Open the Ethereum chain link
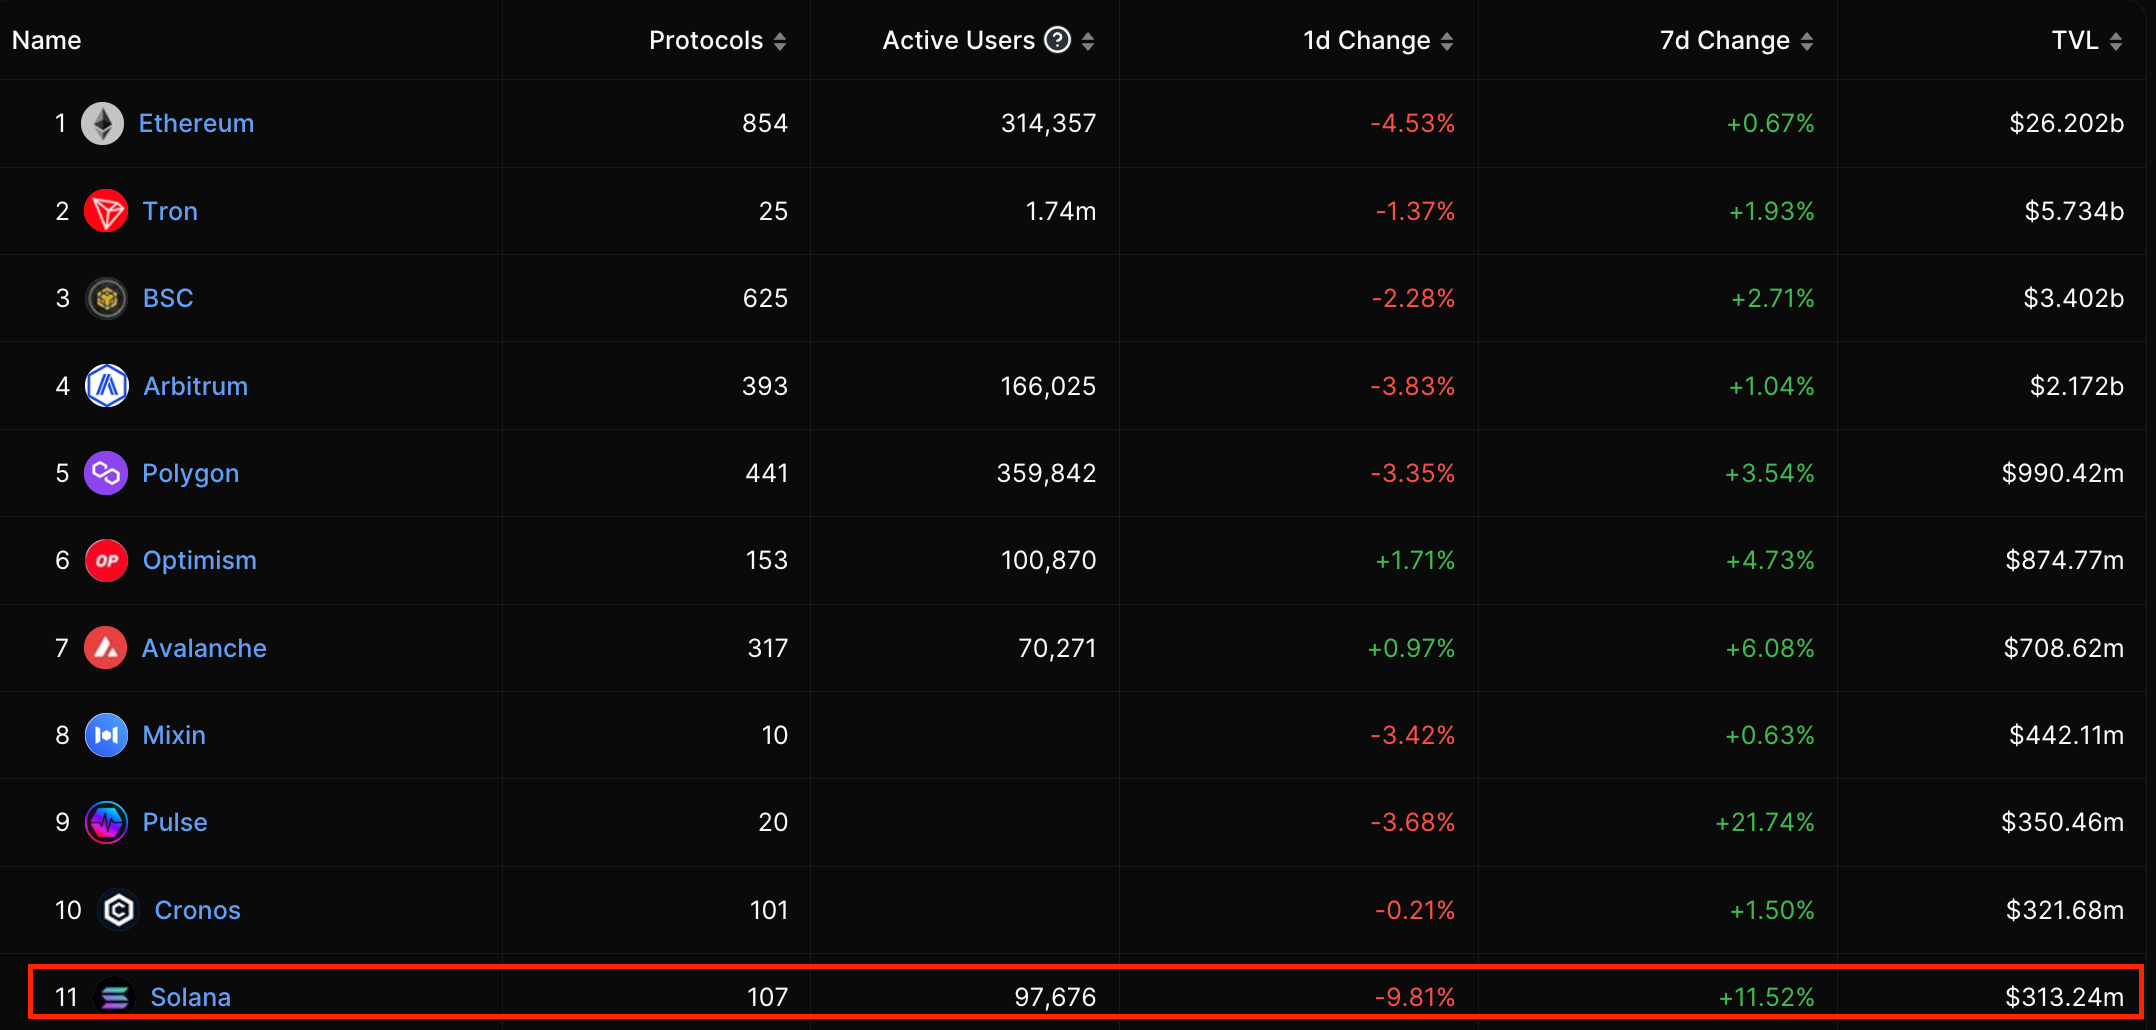The image size is (2156, 1030). coord(196,123)
